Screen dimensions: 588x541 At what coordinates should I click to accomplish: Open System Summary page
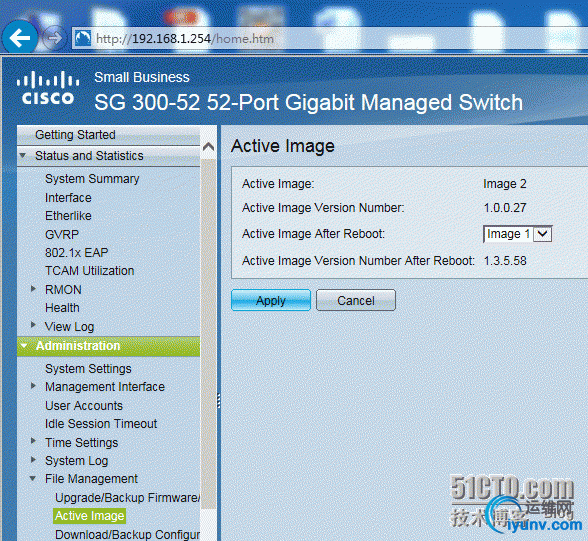tap(92, 179)
